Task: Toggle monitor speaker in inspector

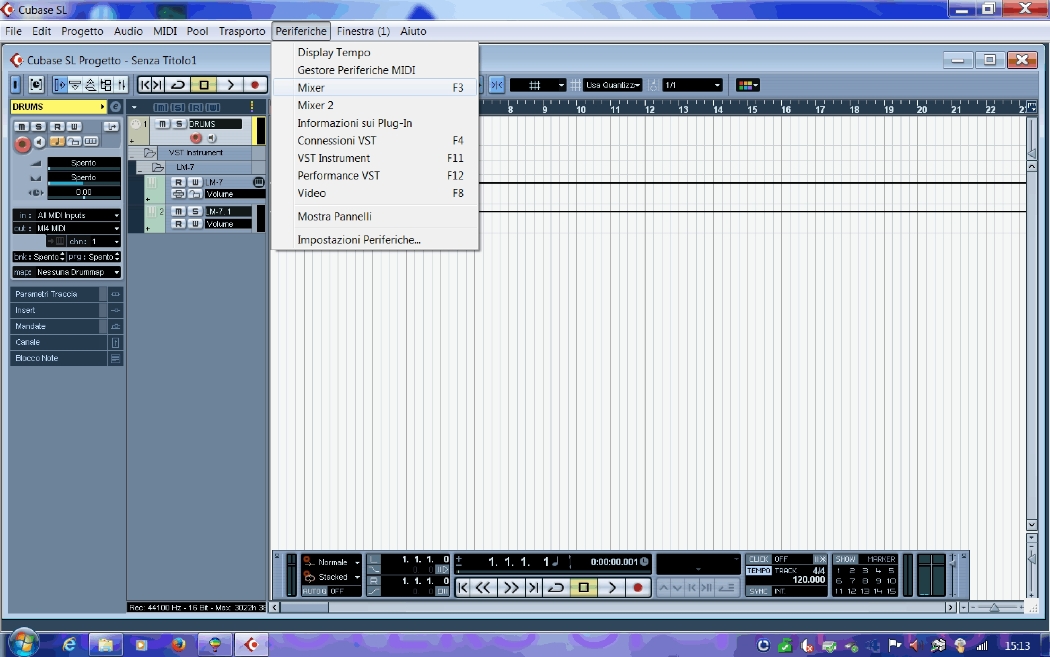Action: tap(40, 142)
